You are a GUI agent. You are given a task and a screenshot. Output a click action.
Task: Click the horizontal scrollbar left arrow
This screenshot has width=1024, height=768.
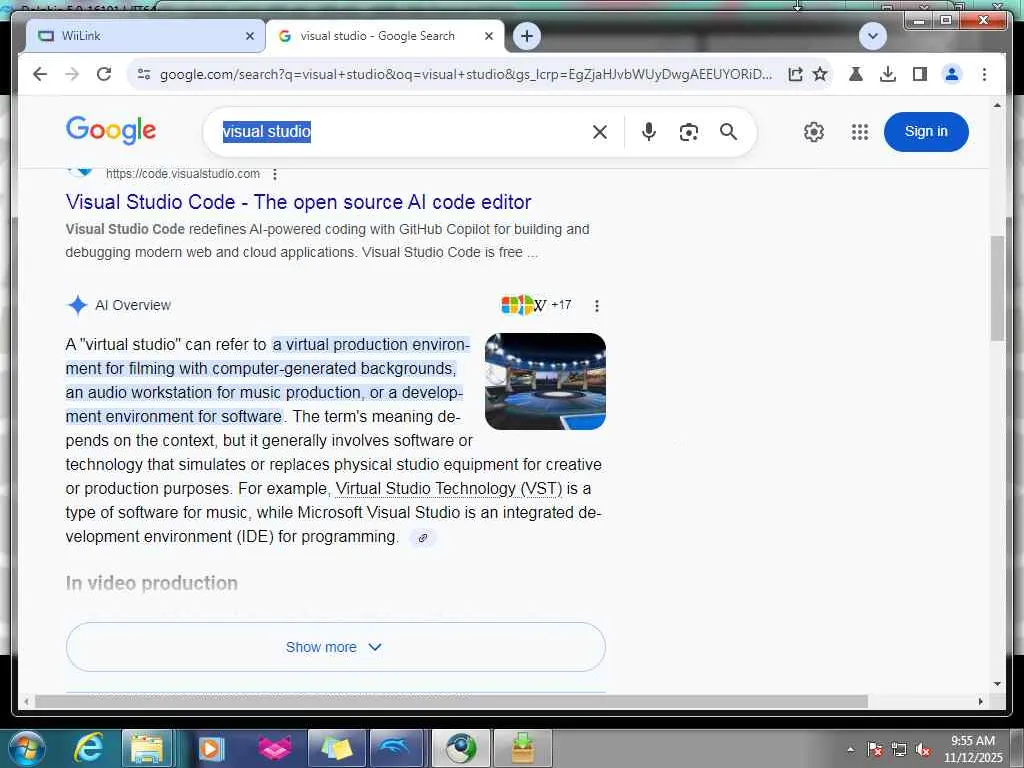point(26,701)
